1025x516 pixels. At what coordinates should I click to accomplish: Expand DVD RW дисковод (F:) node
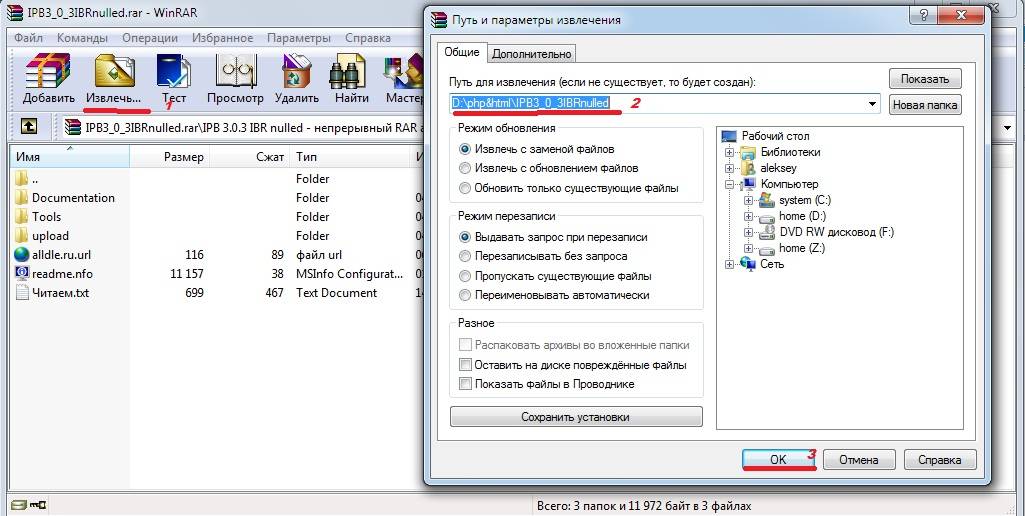pos(749,232)
